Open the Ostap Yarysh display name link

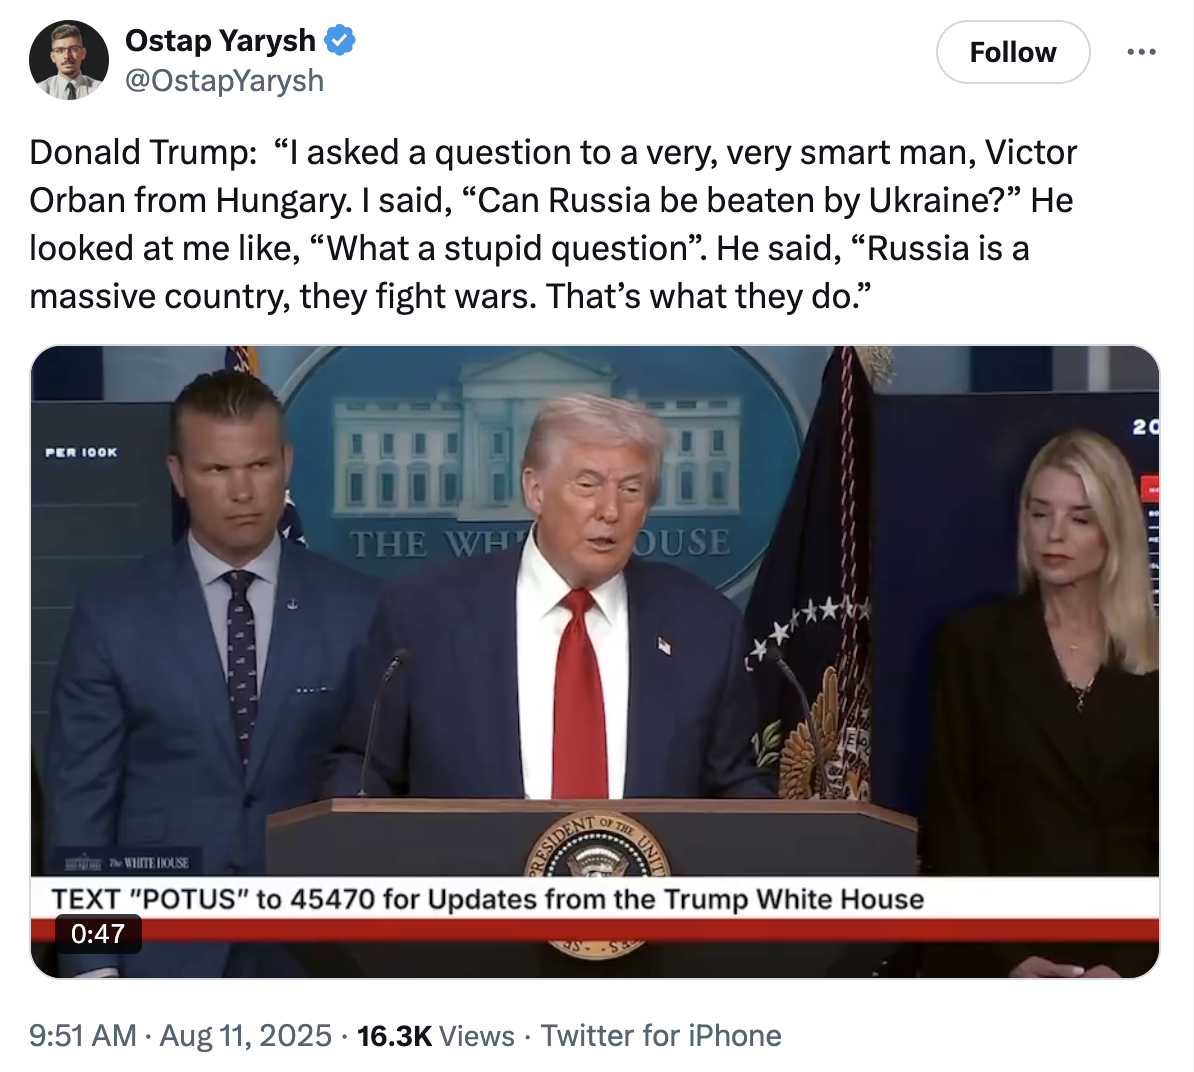tap(220, 41)
